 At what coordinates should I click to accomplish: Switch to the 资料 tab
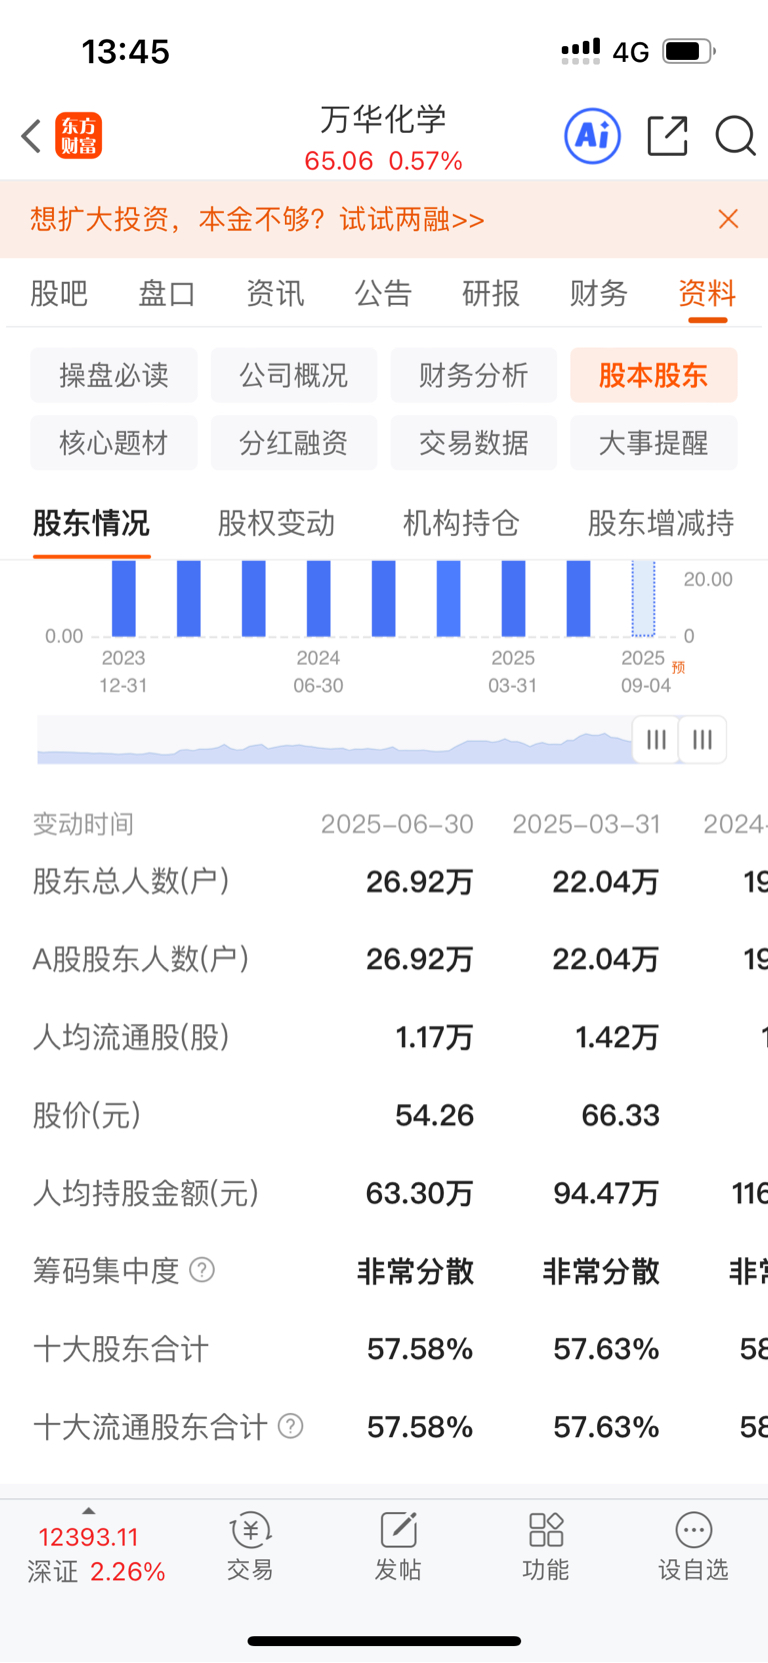pos(707,293)
